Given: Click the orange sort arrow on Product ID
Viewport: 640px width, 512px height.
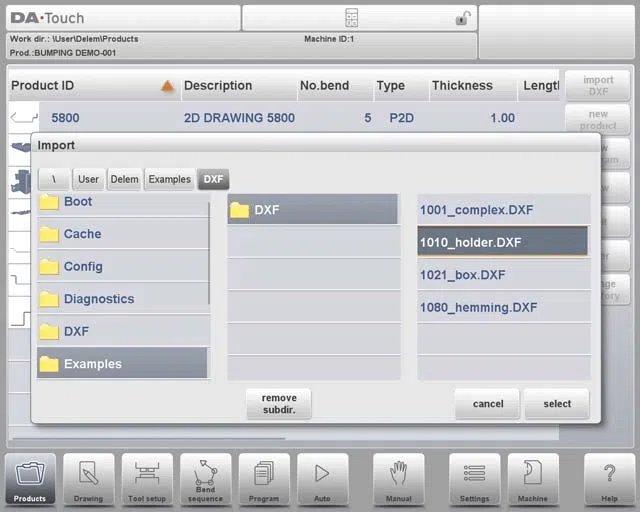Looking at the screenshot, I should coord(167,86).
